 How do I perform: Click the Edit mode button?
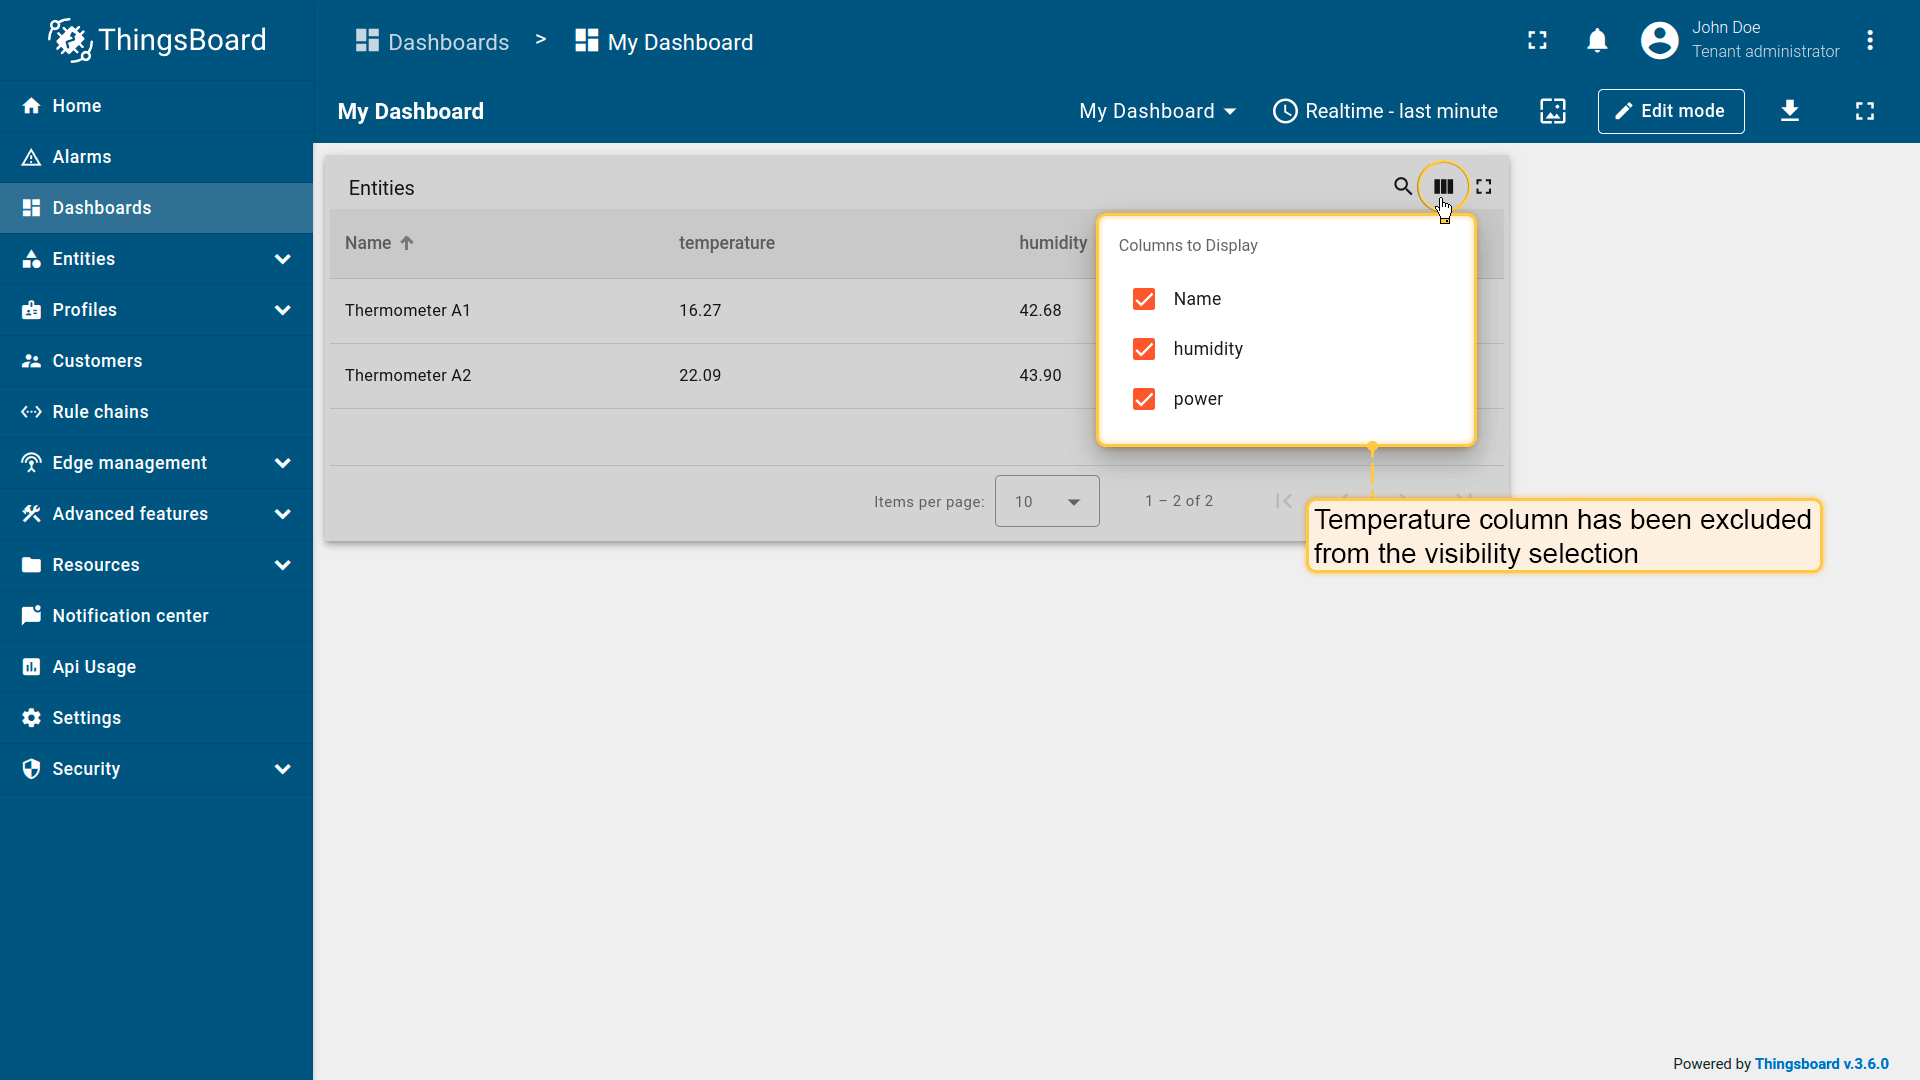coord(1670,111)
